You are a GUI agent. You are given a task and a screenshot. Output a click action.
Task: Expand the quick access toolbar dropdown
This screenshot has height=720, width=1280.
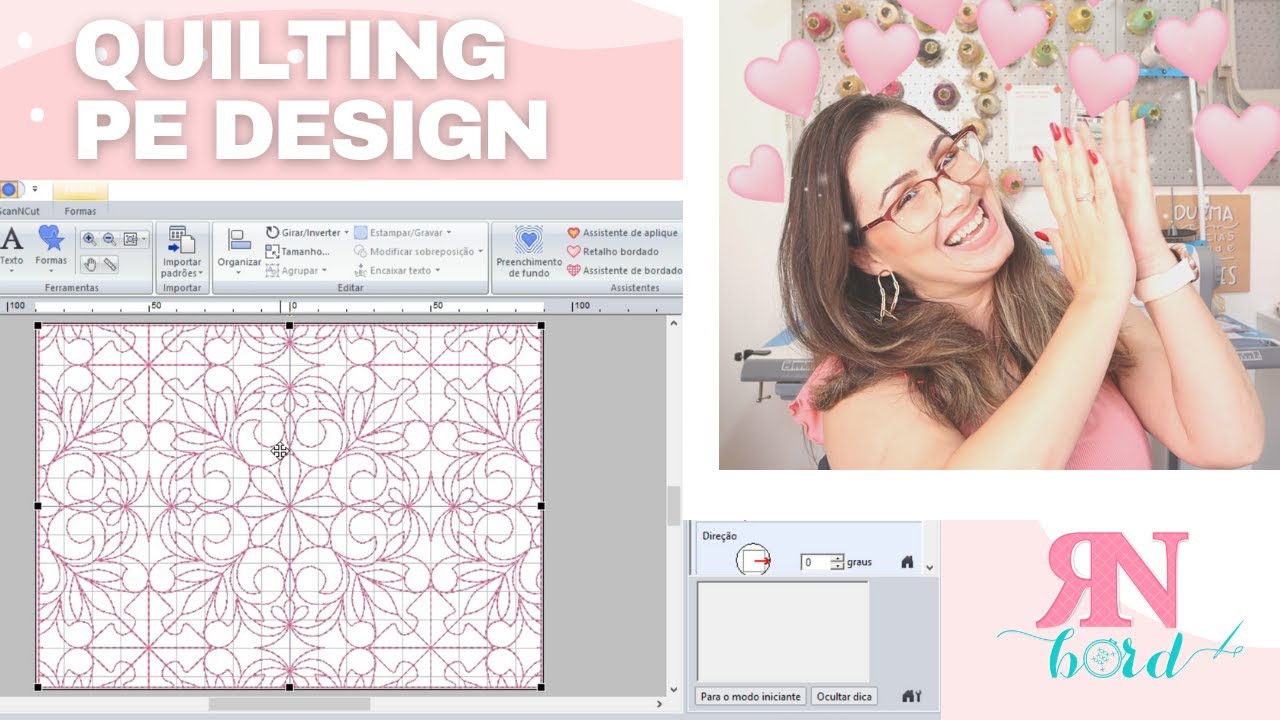pyautogui.click(x=34, y=188)
